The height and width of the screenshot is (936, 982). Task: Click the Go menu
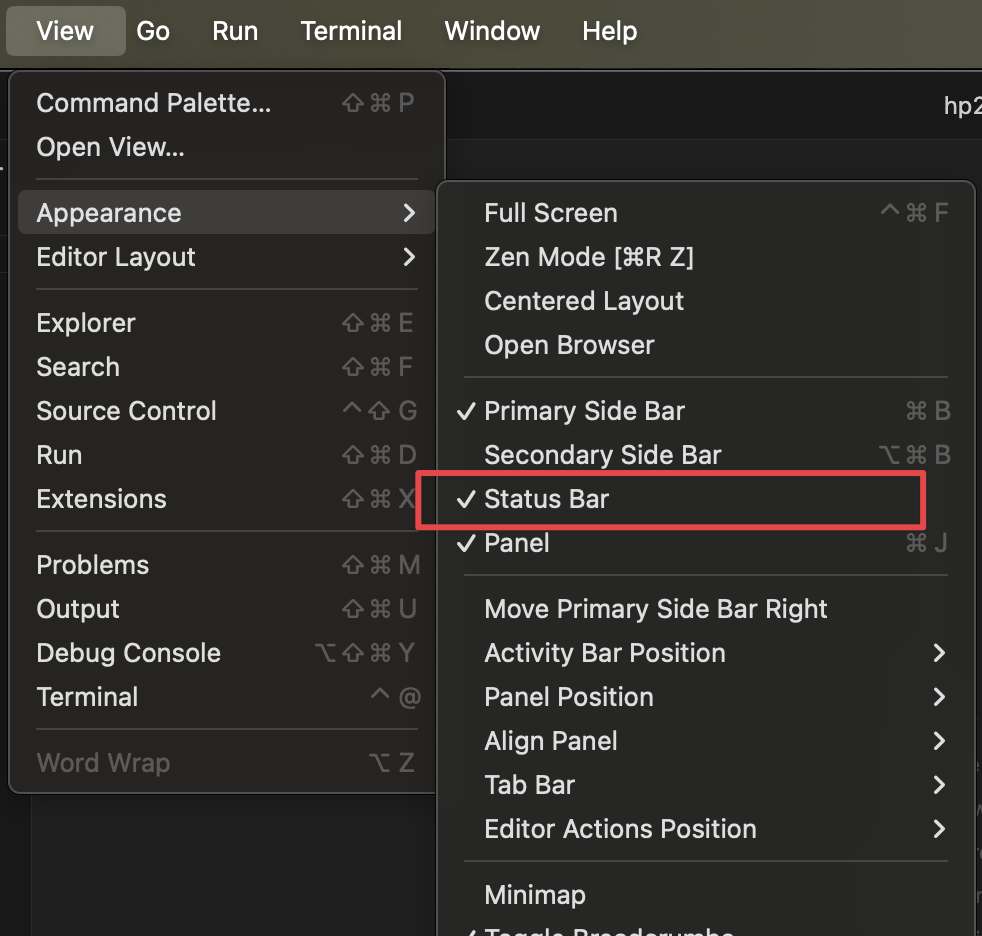153,31
